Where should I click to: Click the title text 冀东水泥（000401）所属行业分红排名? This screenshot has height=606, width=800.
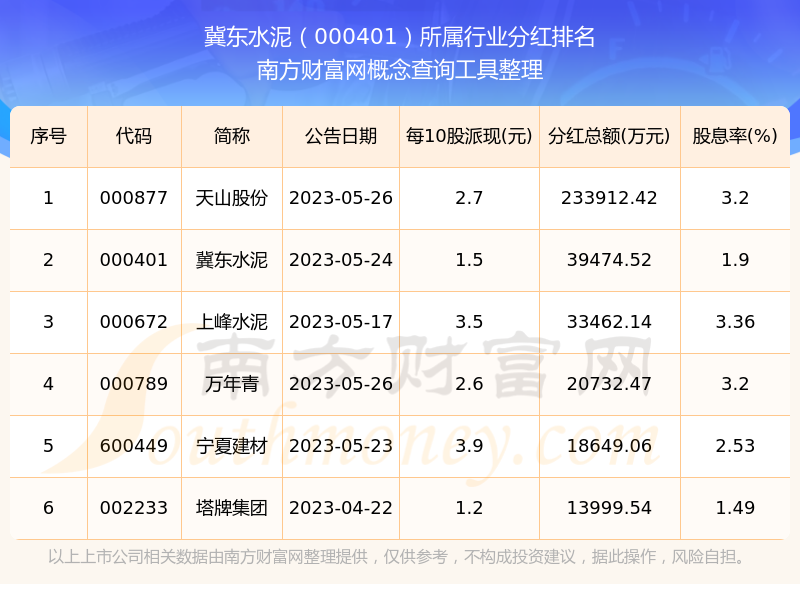click(399, 37)
